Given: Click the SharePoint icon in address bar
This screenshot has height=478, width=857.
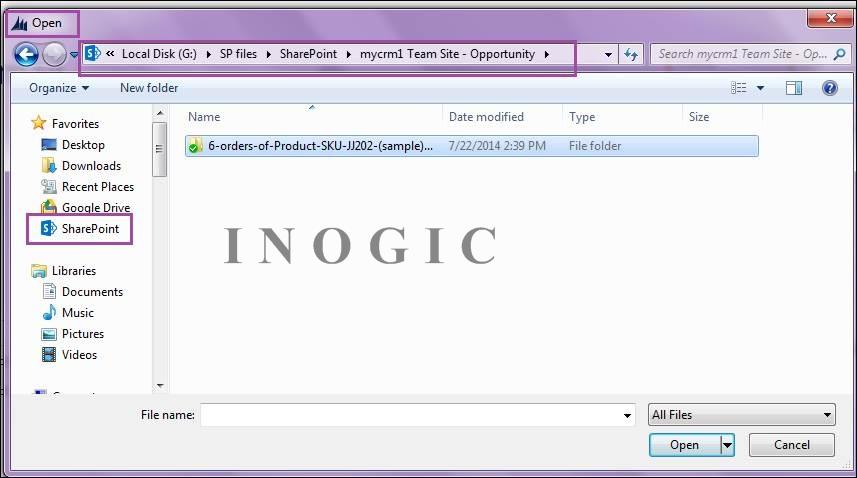Looking at the screenshot, I should 93,54.
